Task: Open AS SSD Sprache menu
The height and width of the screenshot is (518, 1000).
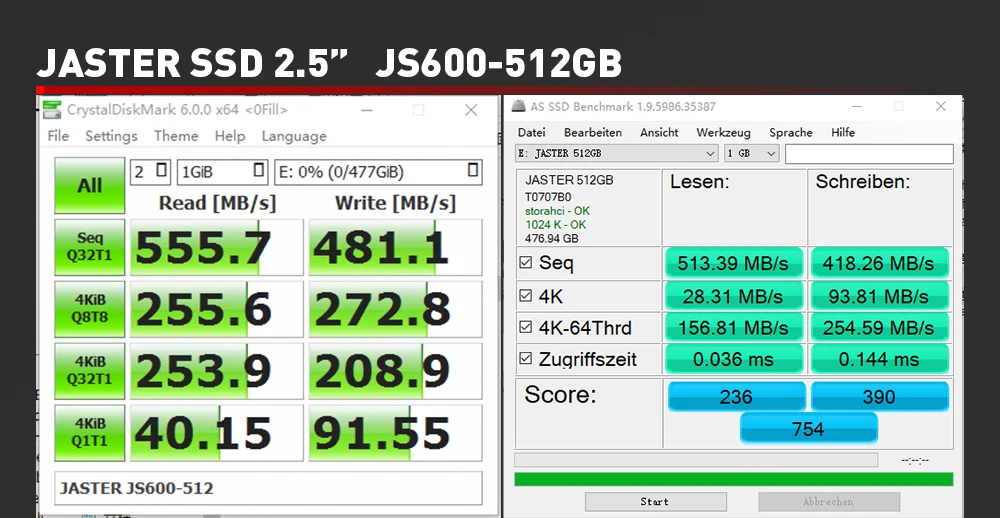Action: pos(790,133)
